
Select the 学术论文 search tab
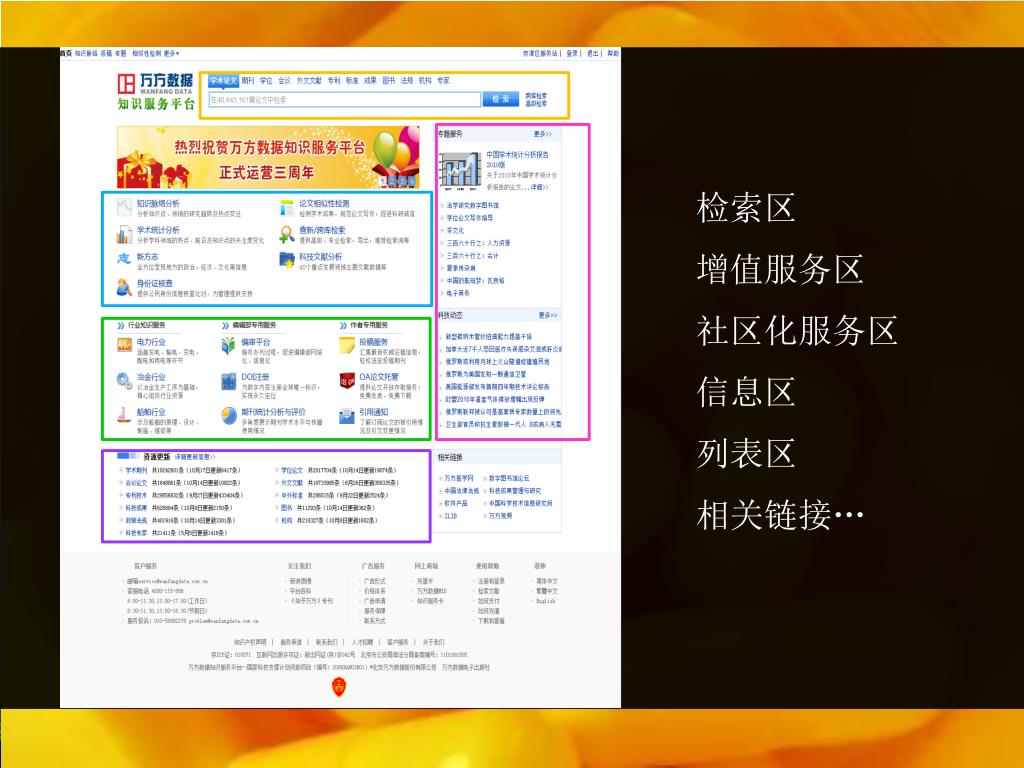pos(223,81)
